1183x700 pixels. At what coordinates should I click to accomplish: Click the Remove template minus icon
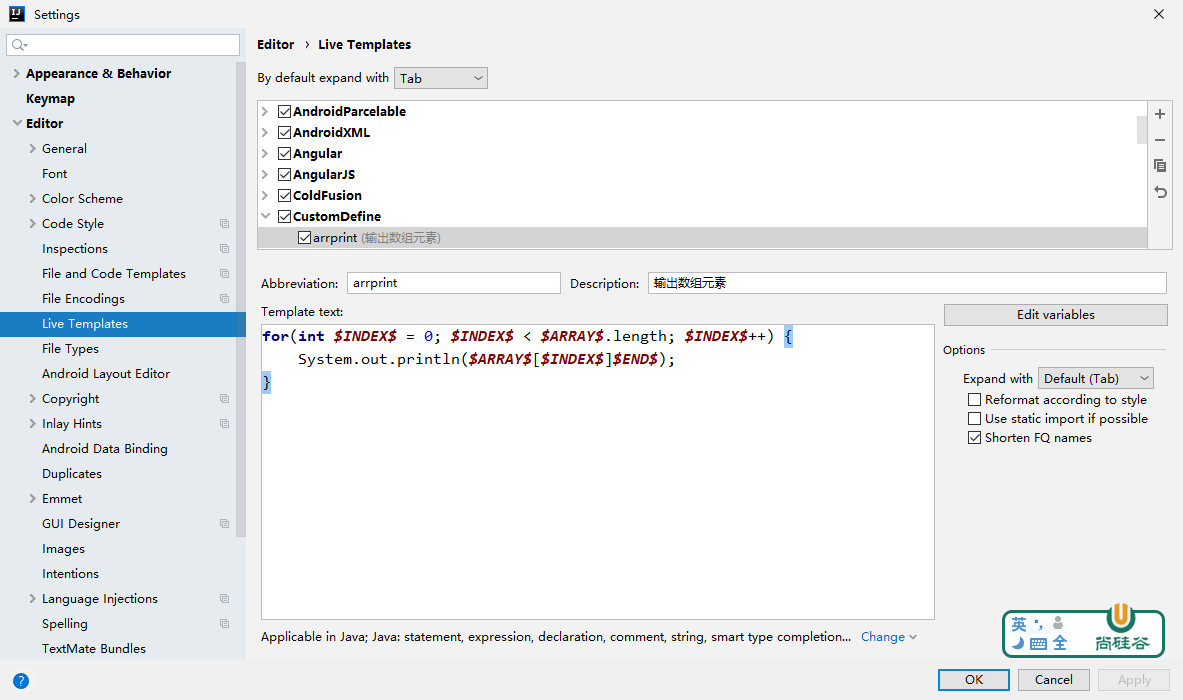[x=1160, y=140]
